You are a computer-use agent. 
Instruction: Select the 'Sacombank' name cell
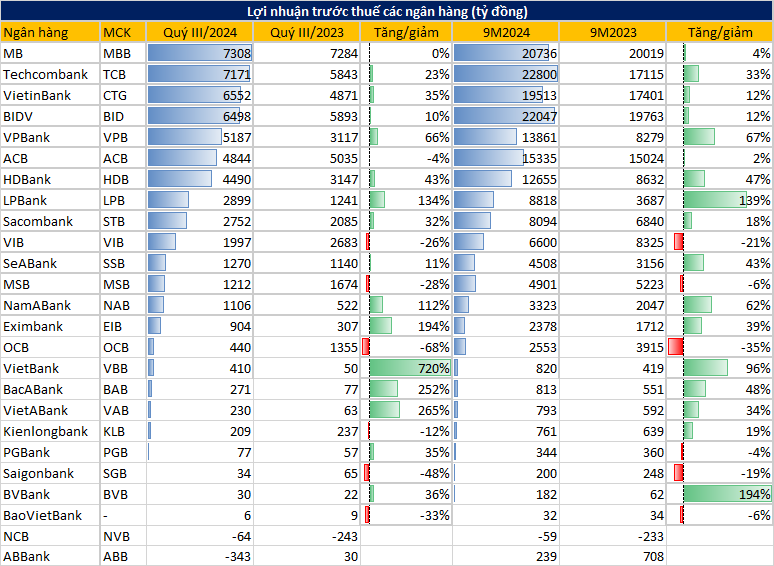pyautogui.click(x=50, y=221)
